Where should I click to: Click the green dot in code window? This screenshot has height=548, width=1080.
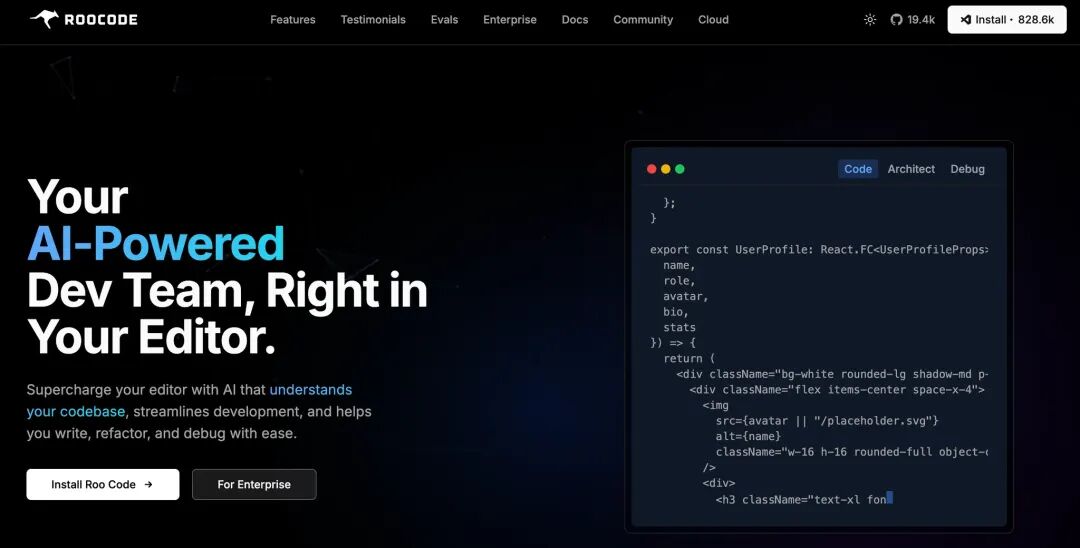680,169
